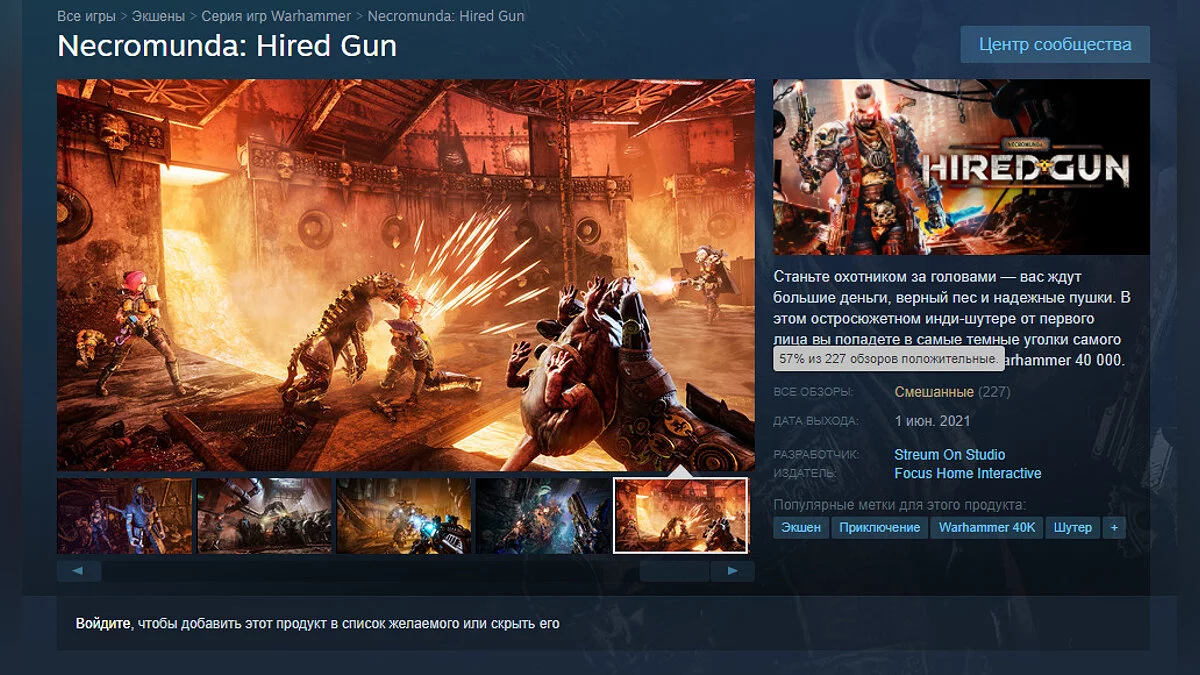1200x675 pixels.
Task: Click the 'Necromunda: Hired Gun' breadcrumb
Action: tap(446, 16)
